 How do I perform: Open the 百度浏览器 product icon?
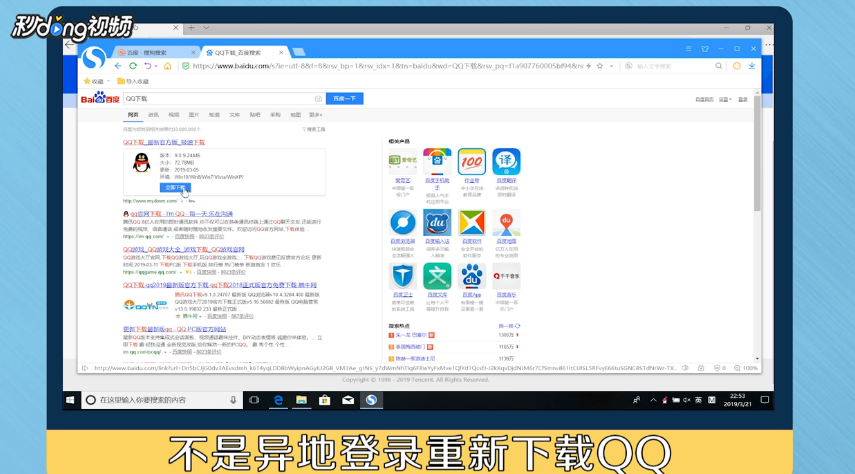click(402, 223)
